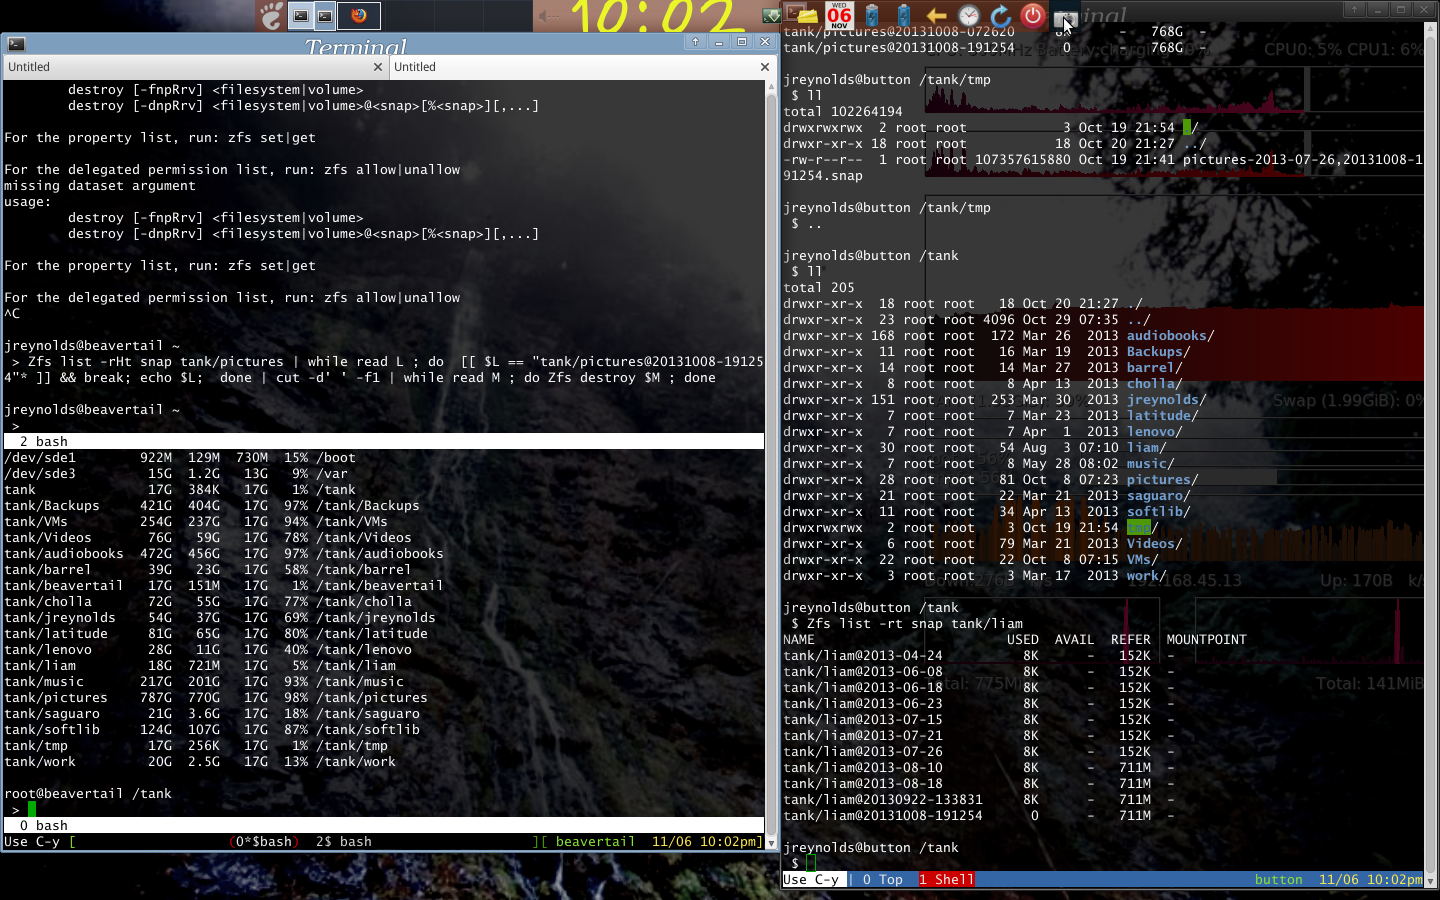Open the analog clock applet icon
The height and width of the screenshot is (900, 1440).
point(968,15)
